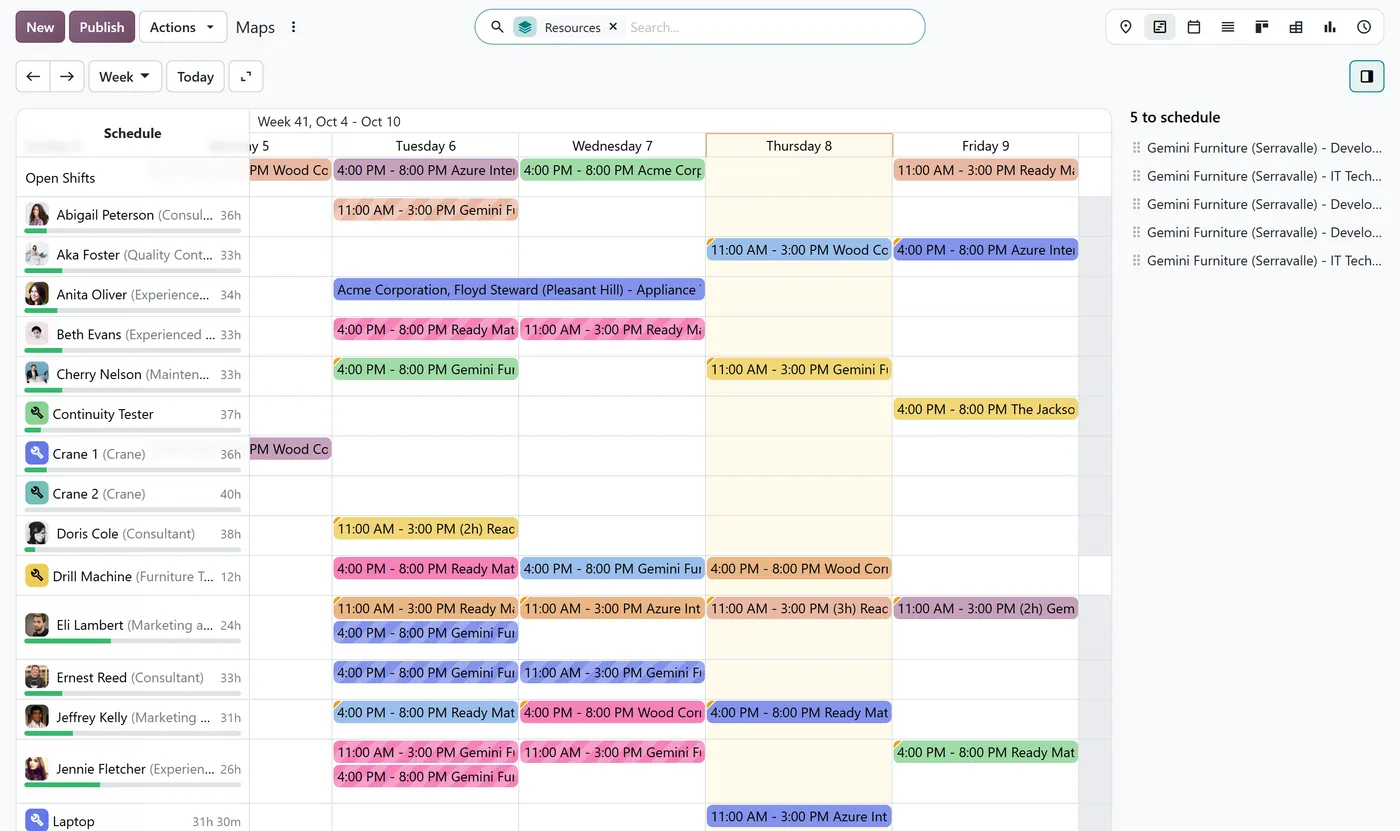Click the Crane 2 wrench icon
Viewport: 1400px width, 831px height.
tap(36, 493)
